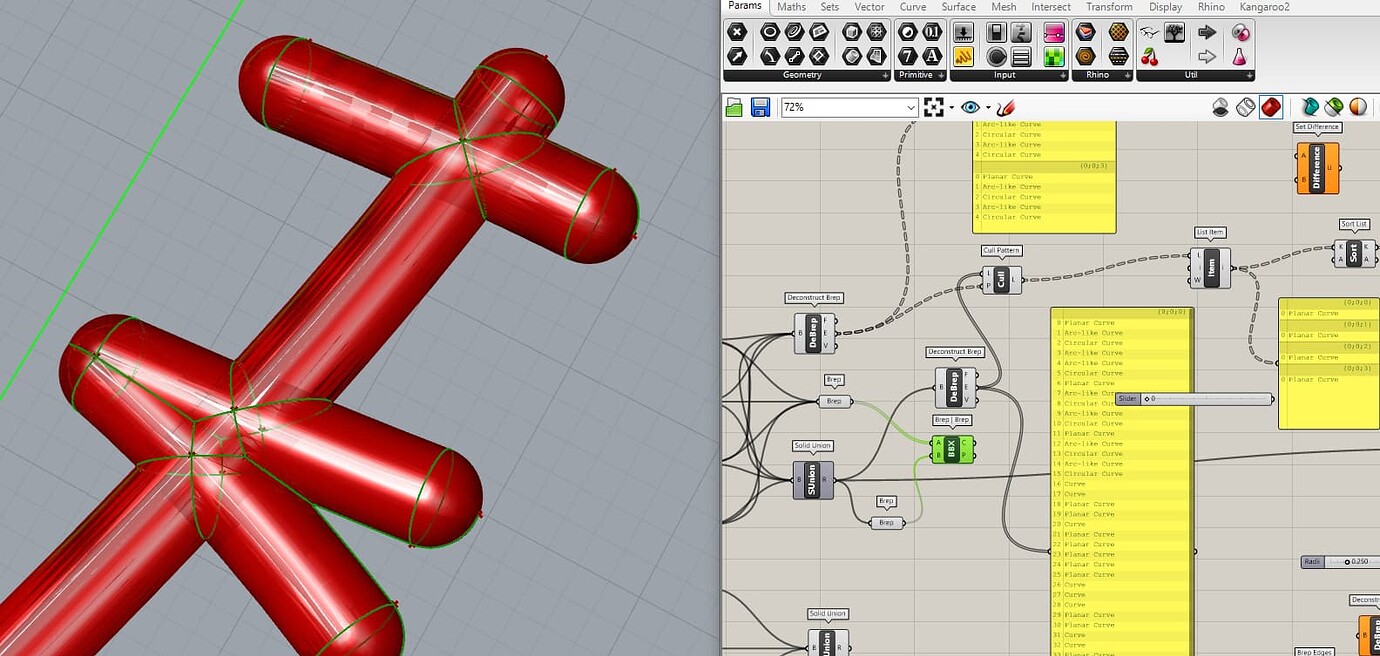
Task: Toggle the preview eye icon
Action: (968, 106)
